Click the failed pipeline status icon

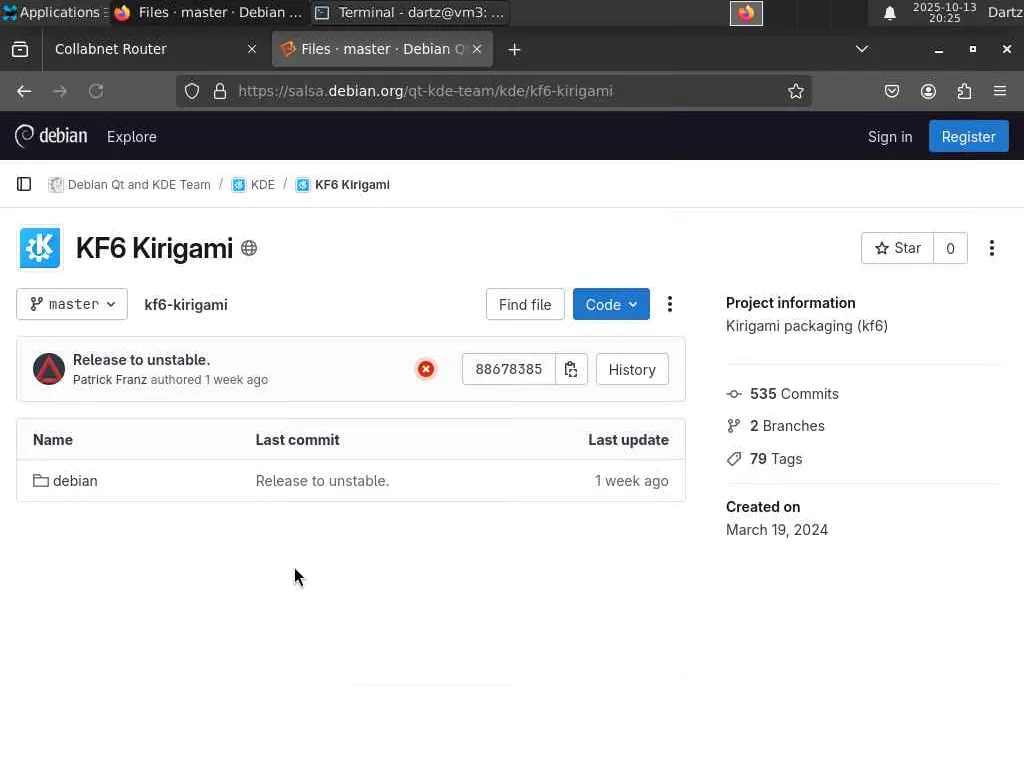point(426,369)
